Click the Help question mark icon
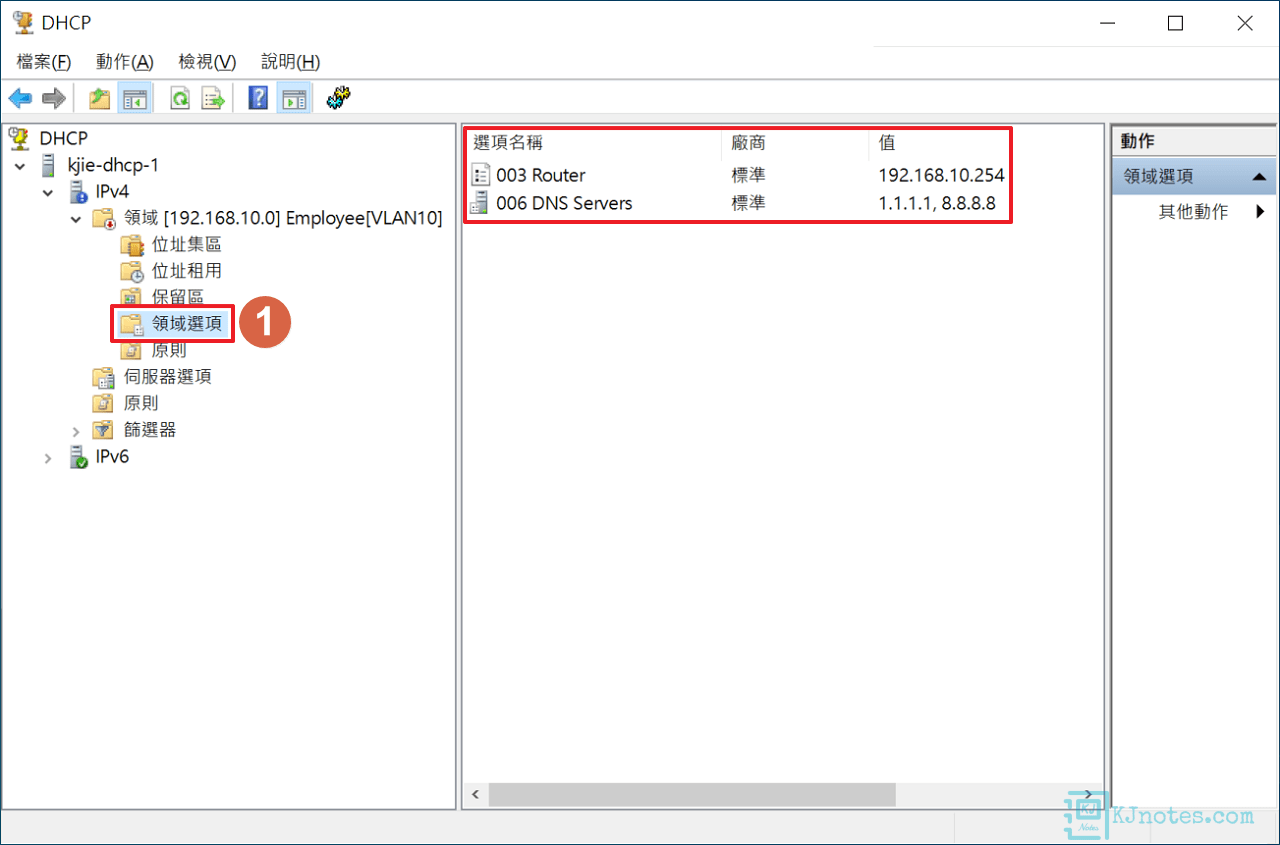 coord(258,98)
